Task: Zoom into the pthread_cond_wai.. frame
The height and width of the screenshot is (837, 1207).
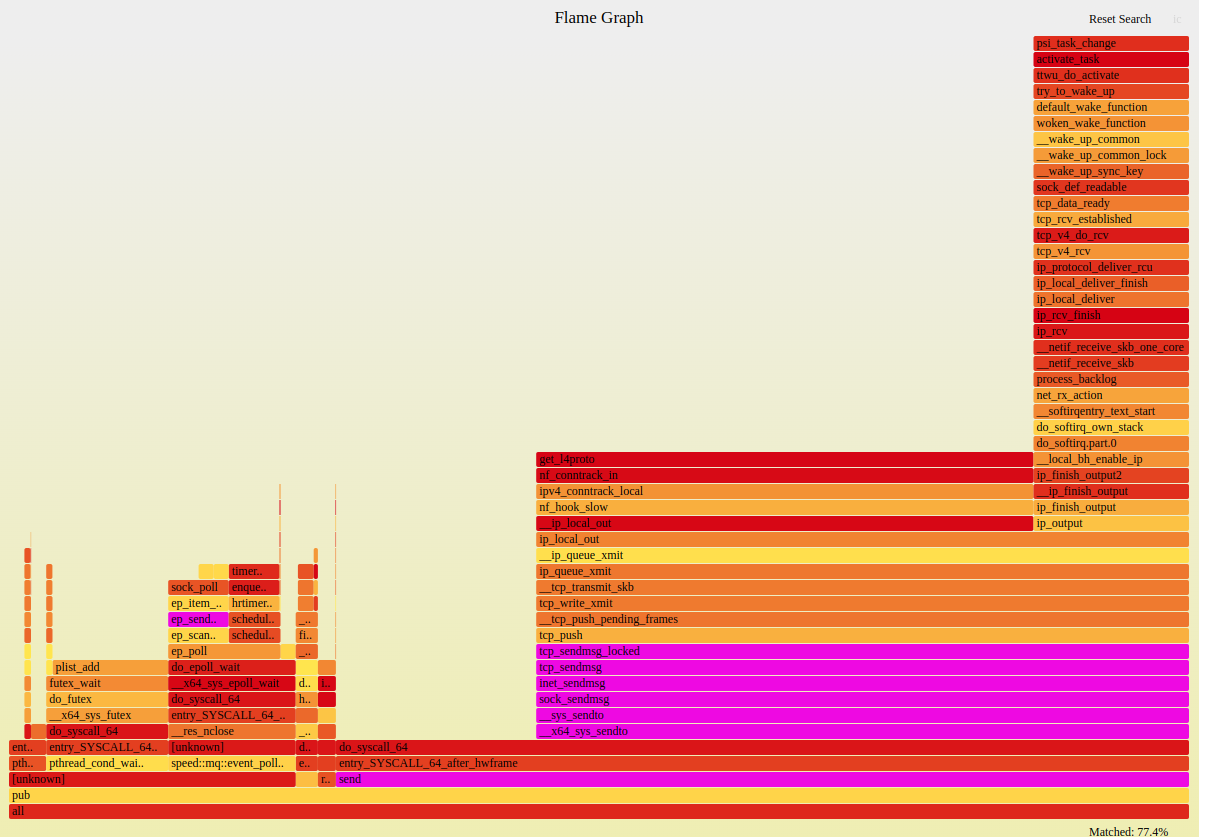Action: pos(105,763)
